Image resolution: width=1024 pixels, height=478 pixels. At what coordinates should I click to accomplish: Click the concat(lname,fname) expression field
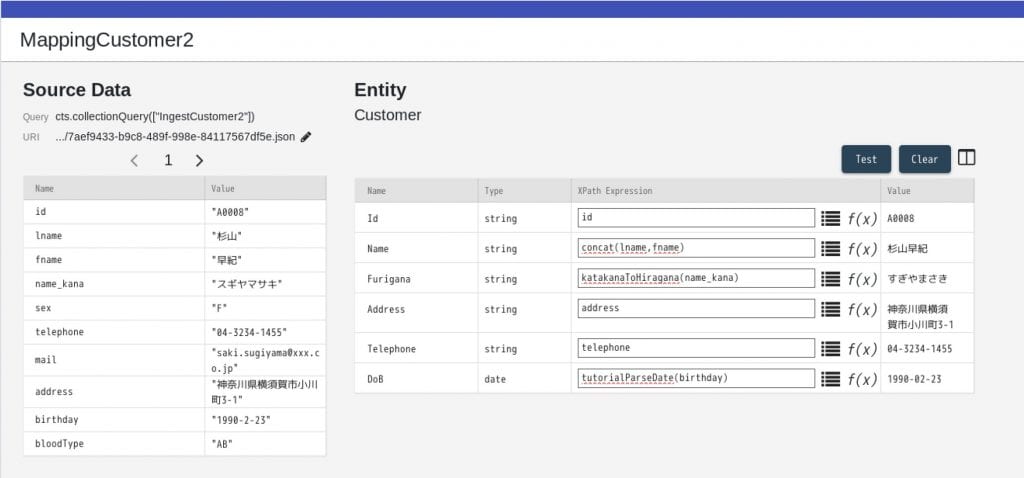coord(696,248)
